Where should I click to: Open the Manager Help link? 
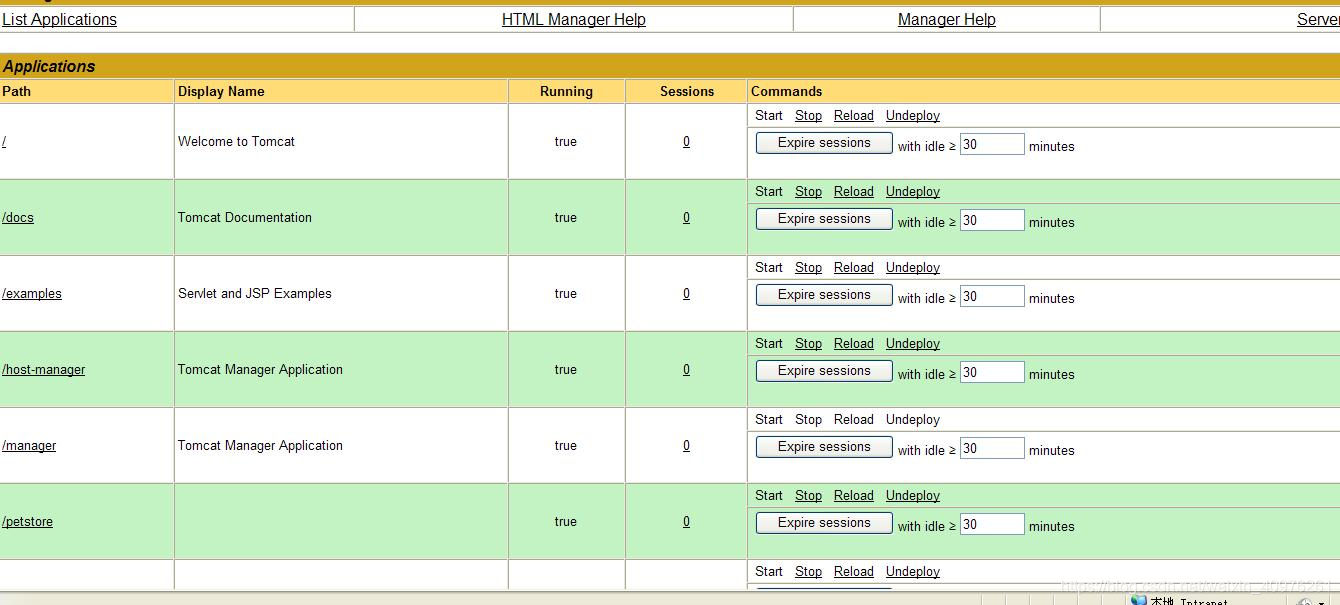point(947,19)
